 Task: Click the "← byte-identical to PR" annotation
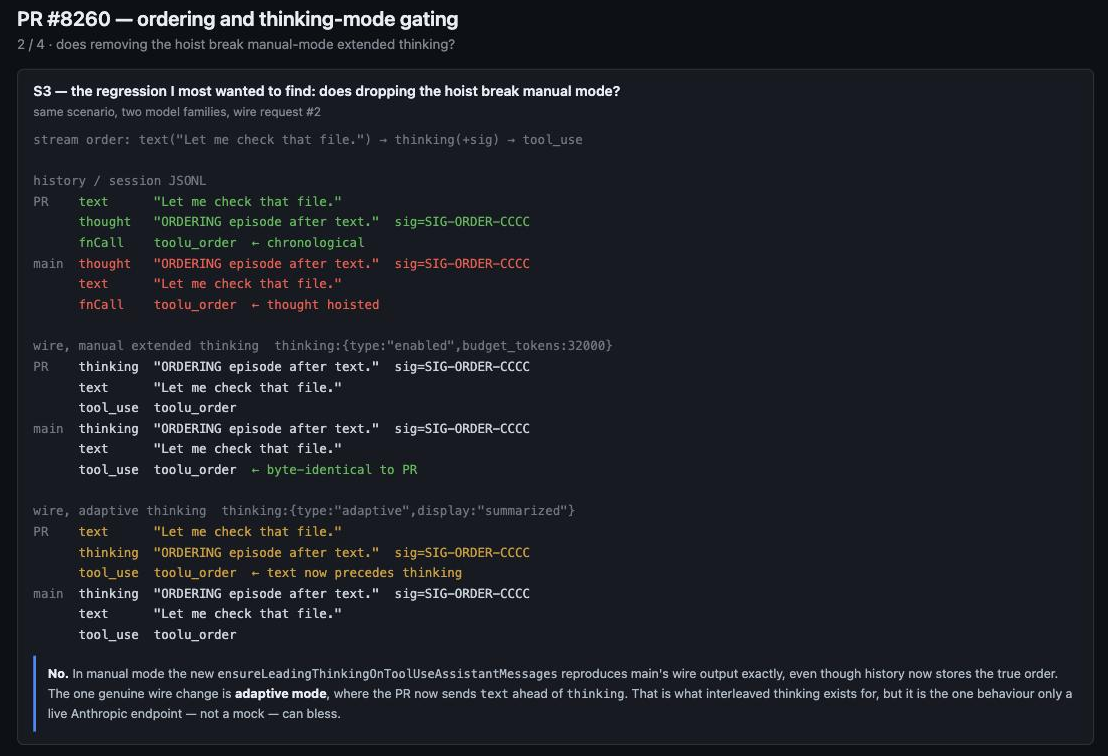pos(334,470)
